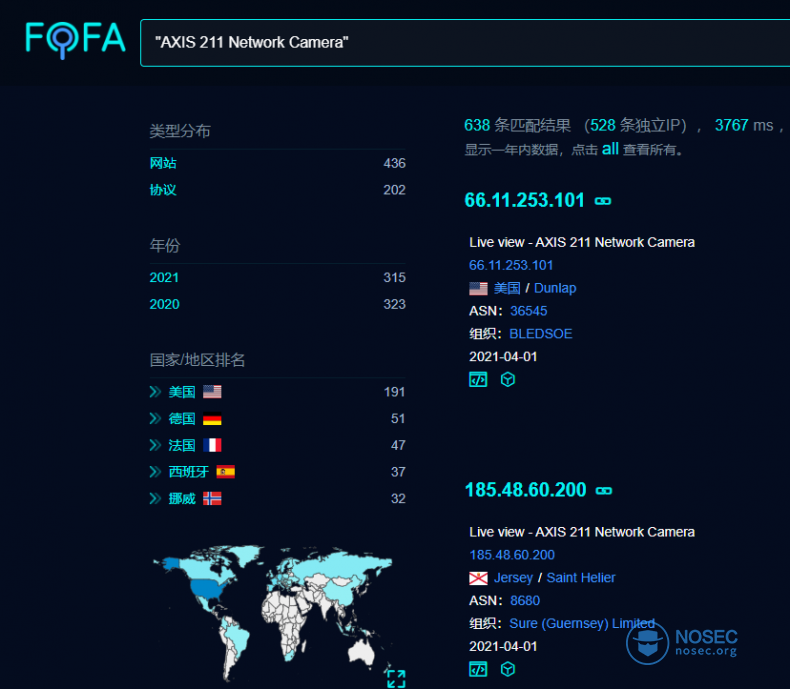Click the blue 66.11.253.101 host link
The width and height of the screenshot is (790, 689).
(x=511, y=265)
